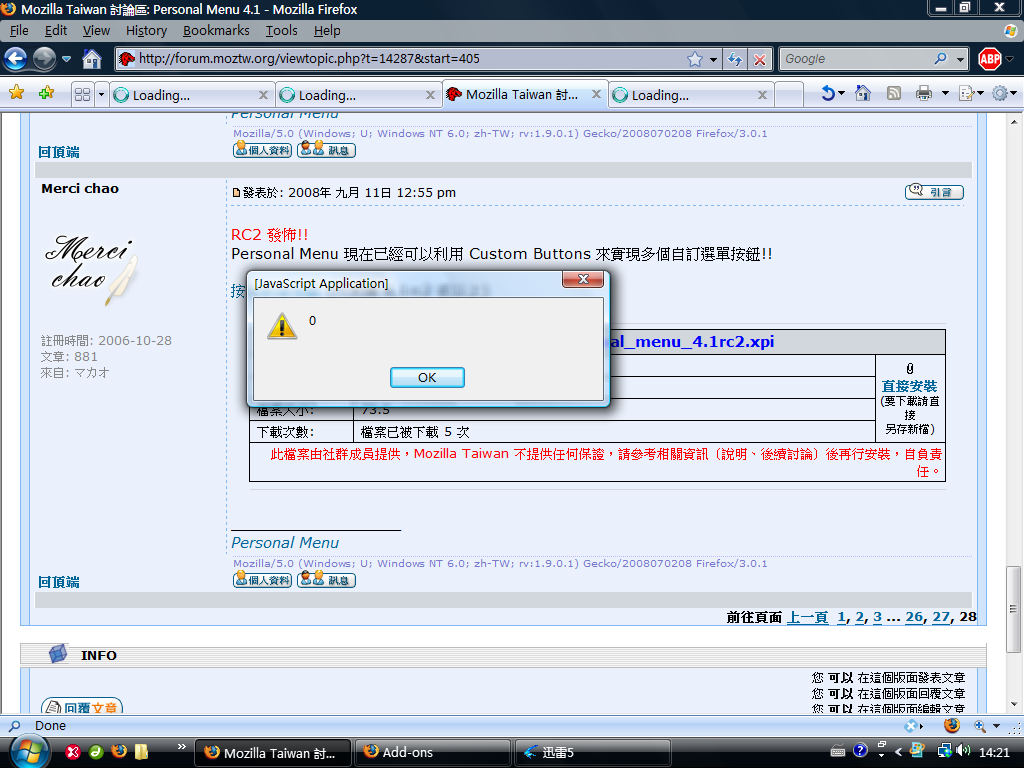Close the JavaScript Application dialog
Viewport: 1024px width, 768px height.
coord(583,280)
